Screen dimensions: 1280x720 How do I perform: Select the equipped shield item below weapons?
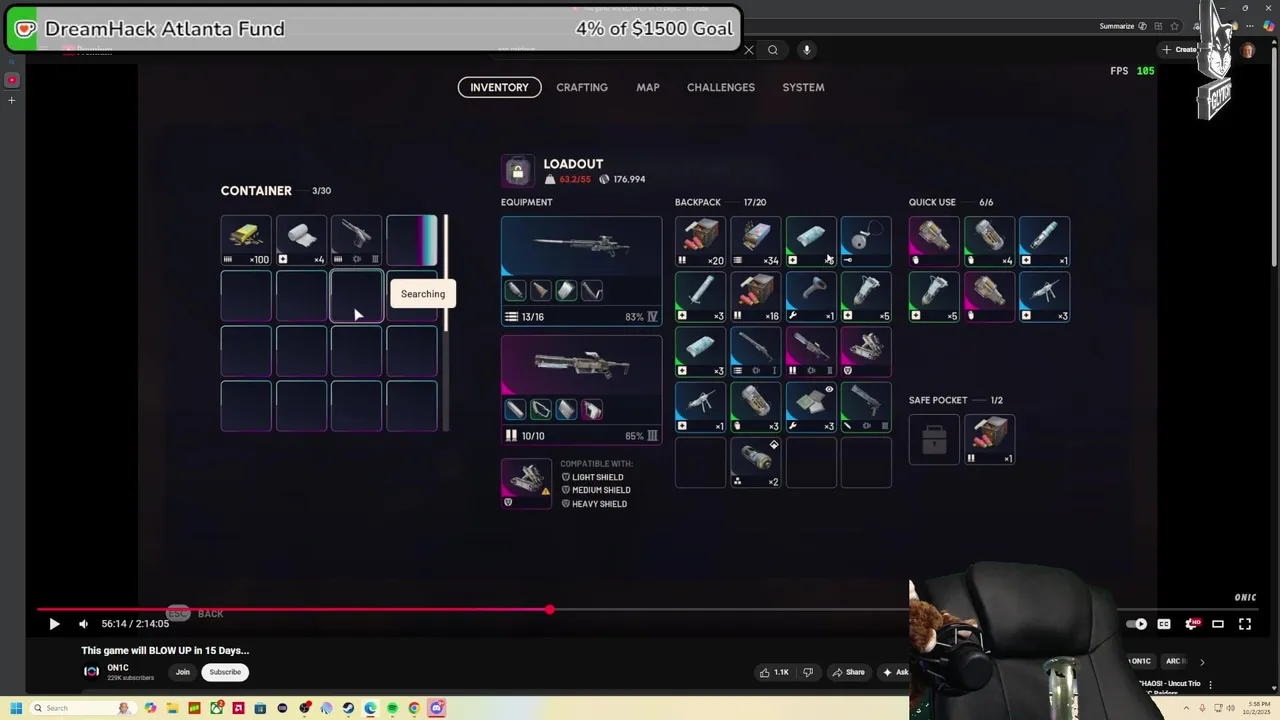click(x=526, y=483)
